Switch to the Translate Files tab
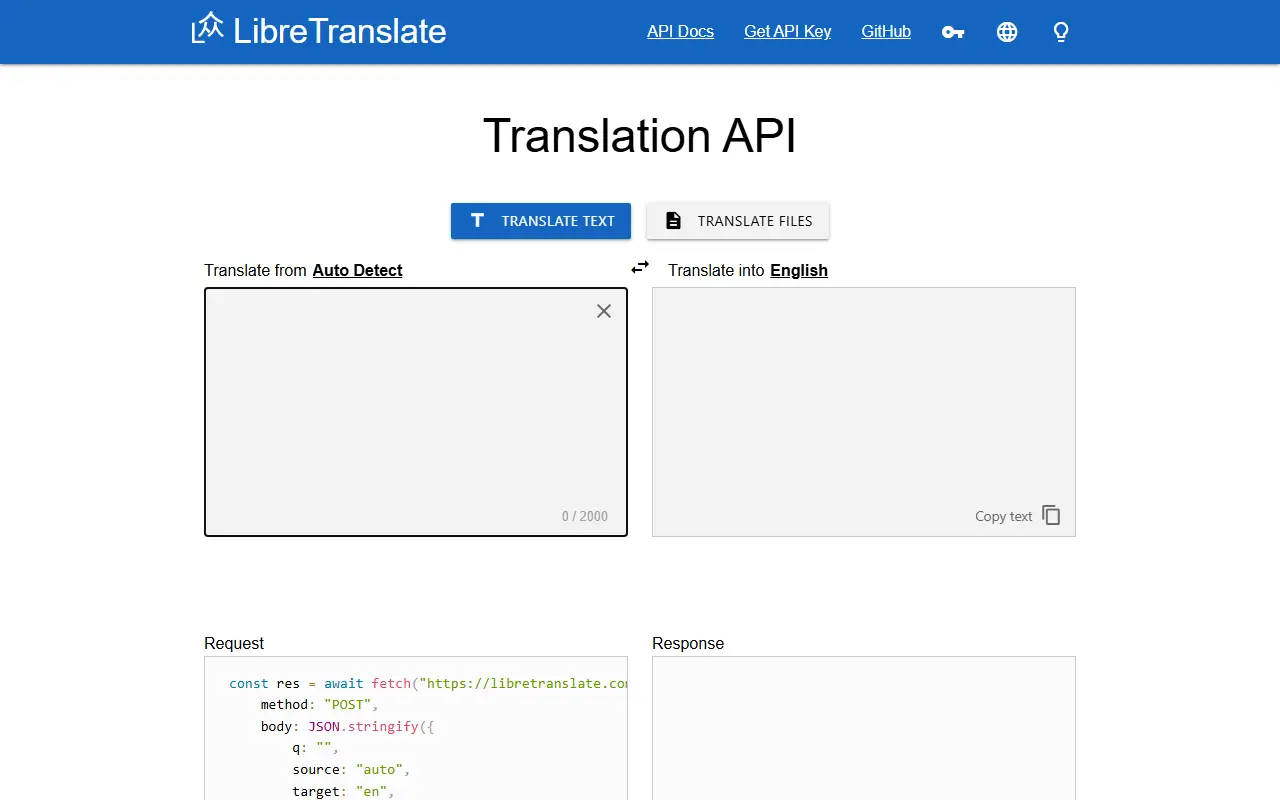This screenshot has width=1280, height=800. (738, 221)
